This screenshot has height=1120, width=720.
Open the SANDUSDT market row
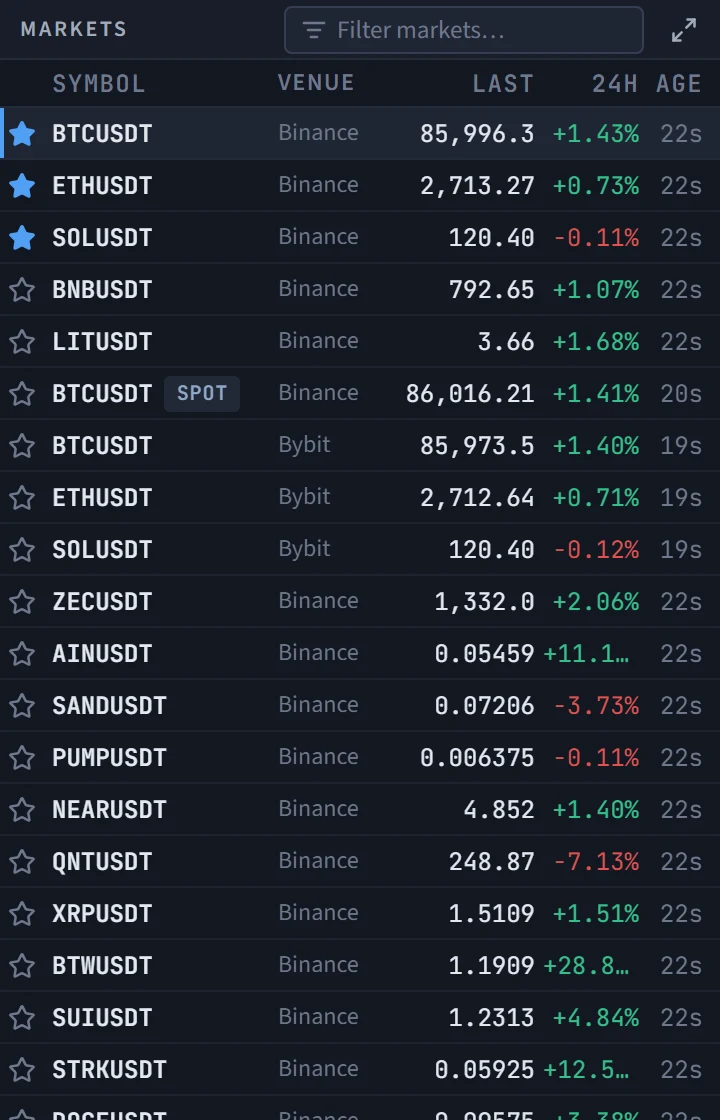pos(360,706)
